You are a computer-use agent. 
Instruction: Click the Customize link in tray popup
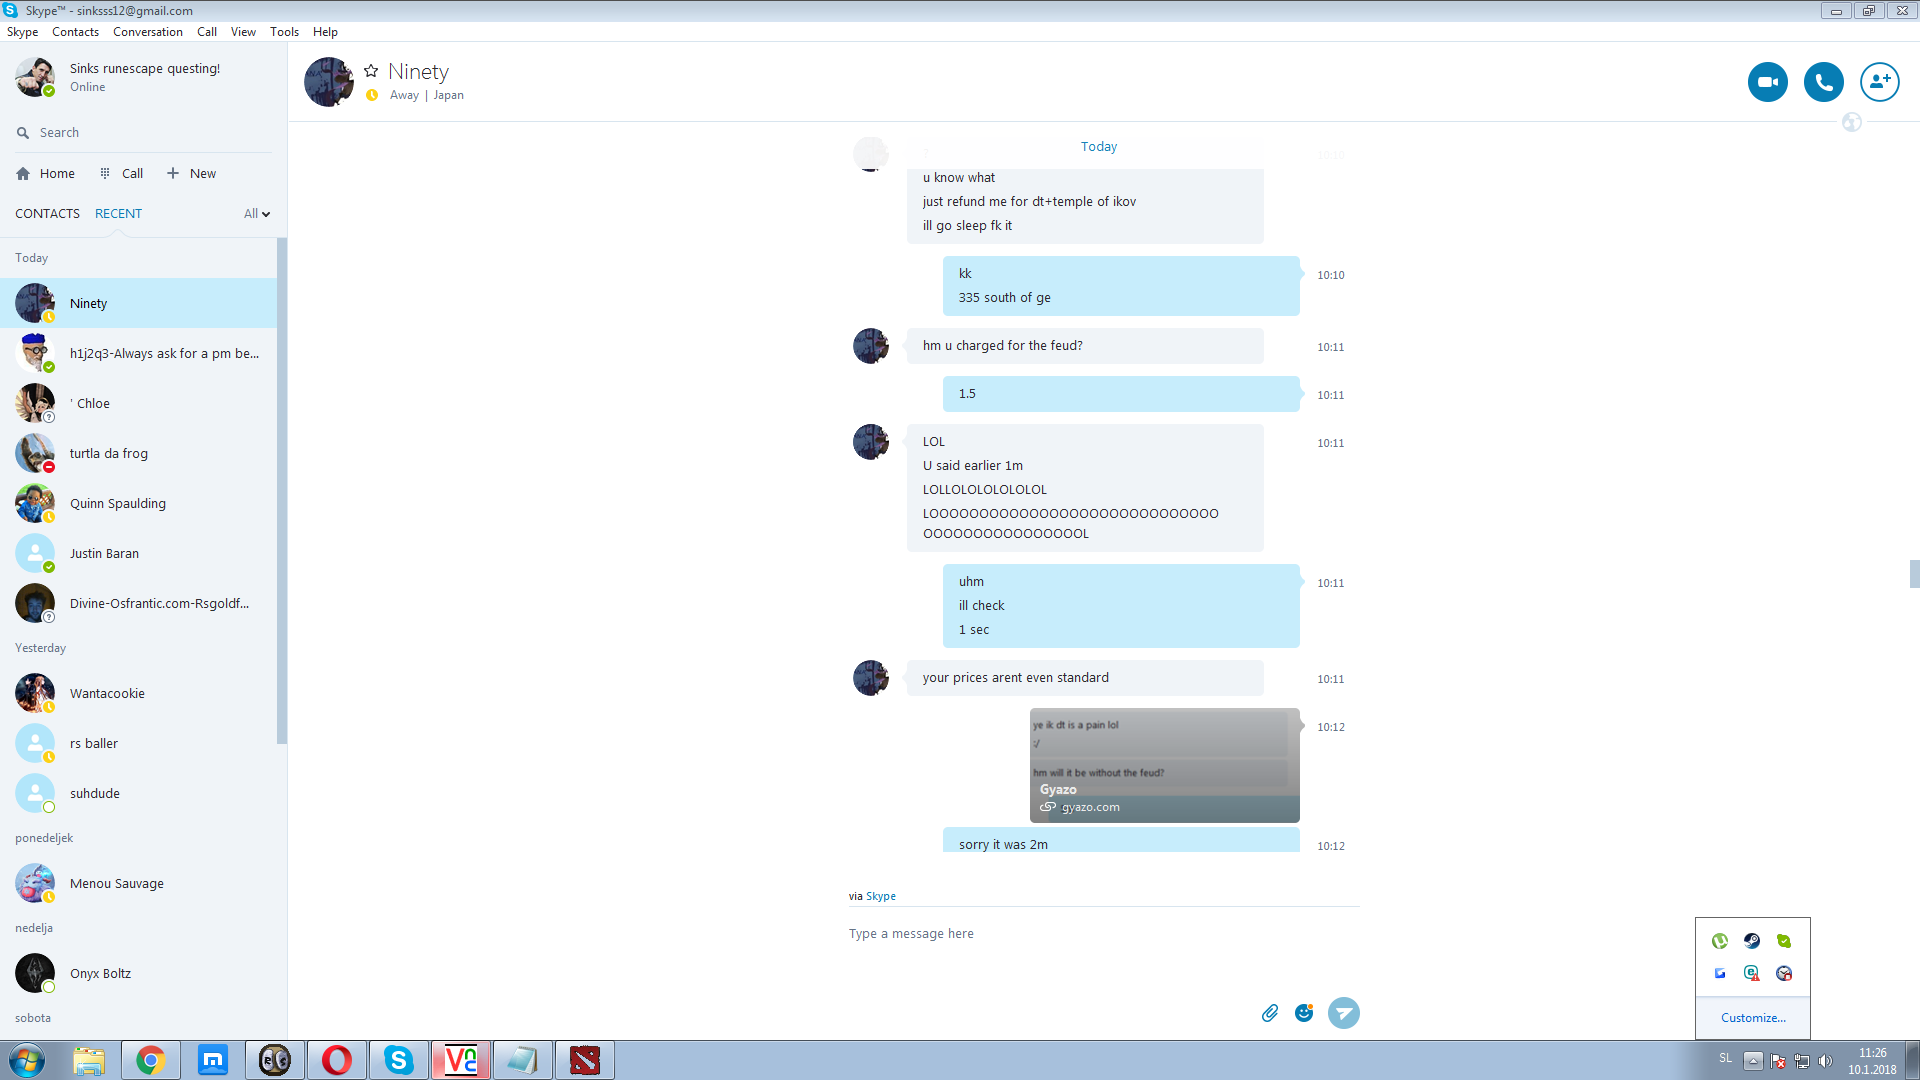tap(1752, 1018)
